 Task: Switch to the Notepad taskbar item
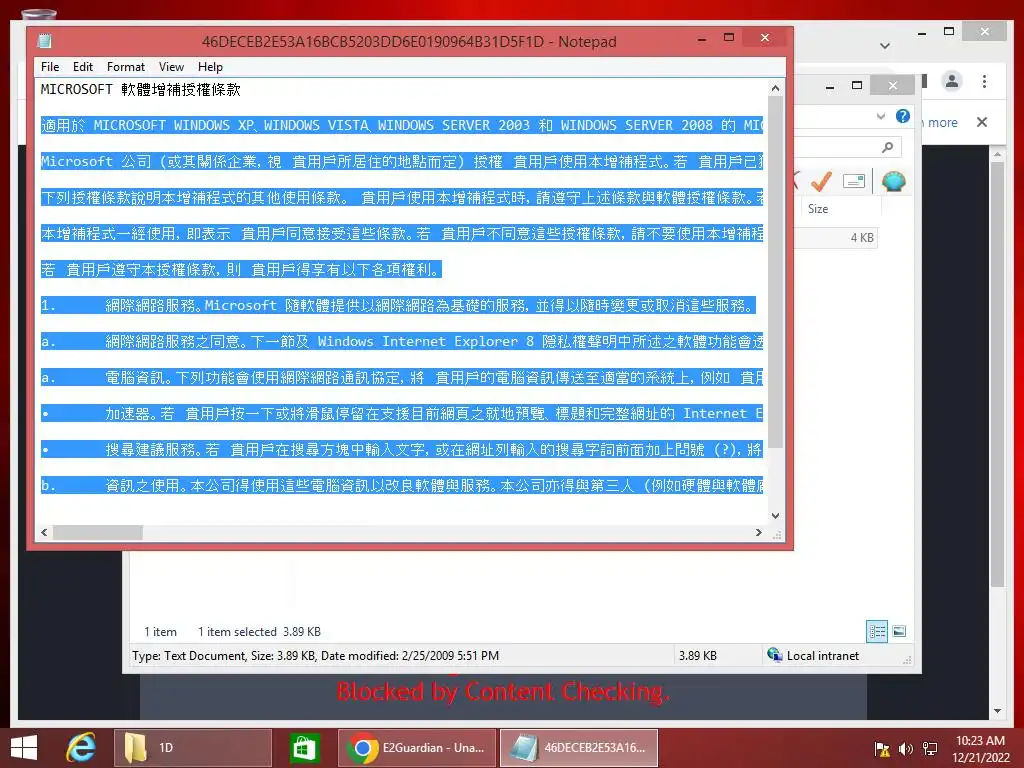click(579, 748)
